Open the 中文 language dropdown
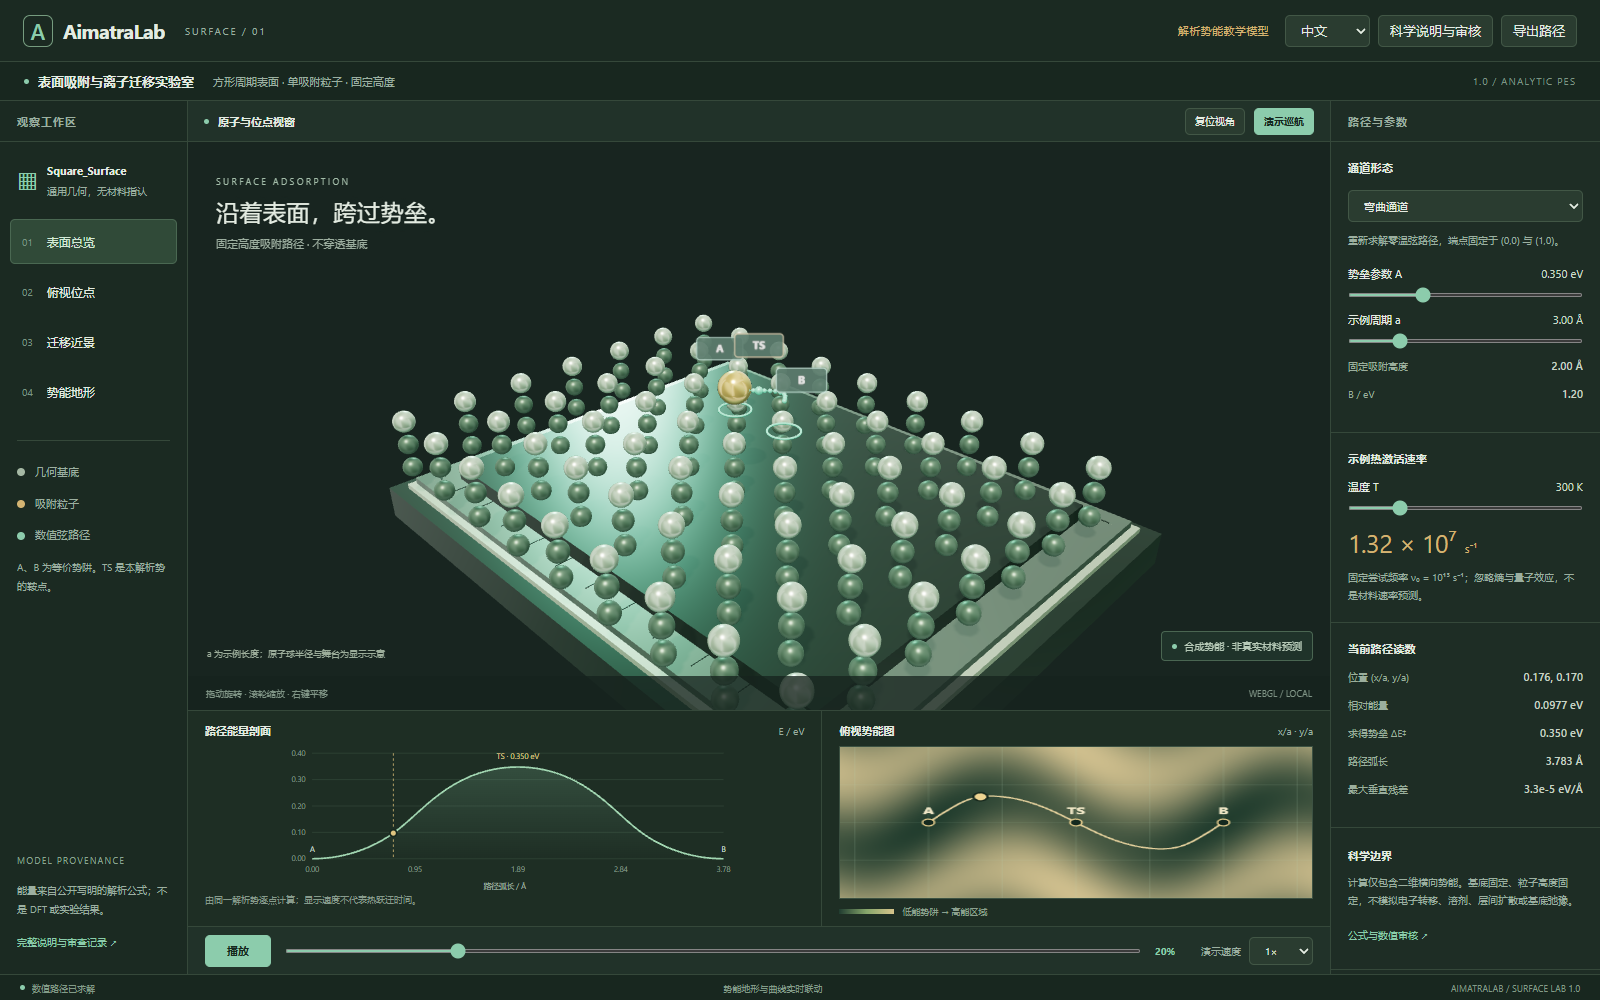Viewport: 1600px width, 1000px height. tap(1327, 31)
